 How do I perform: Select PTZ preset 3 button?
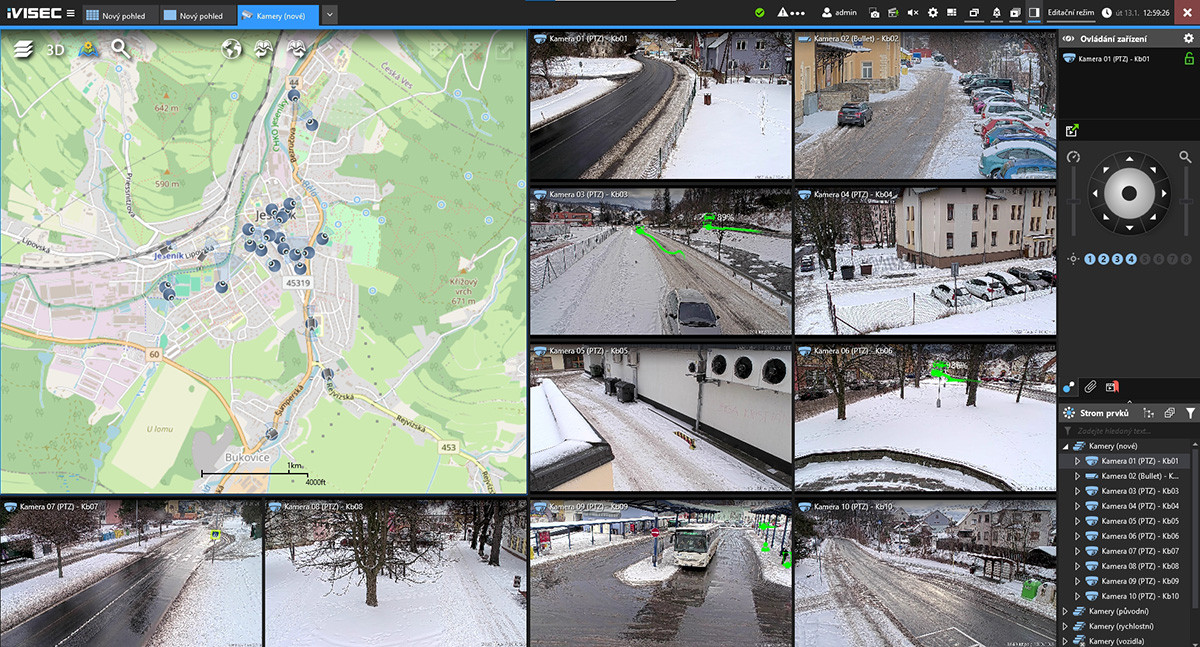1117,259
